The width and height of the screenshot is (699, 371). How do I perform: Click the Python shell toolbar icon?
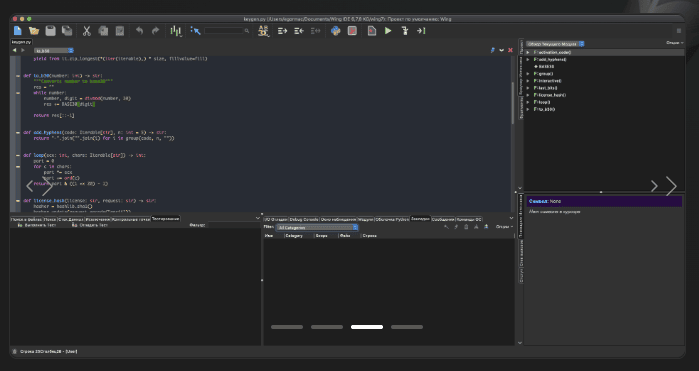[336, 31]
